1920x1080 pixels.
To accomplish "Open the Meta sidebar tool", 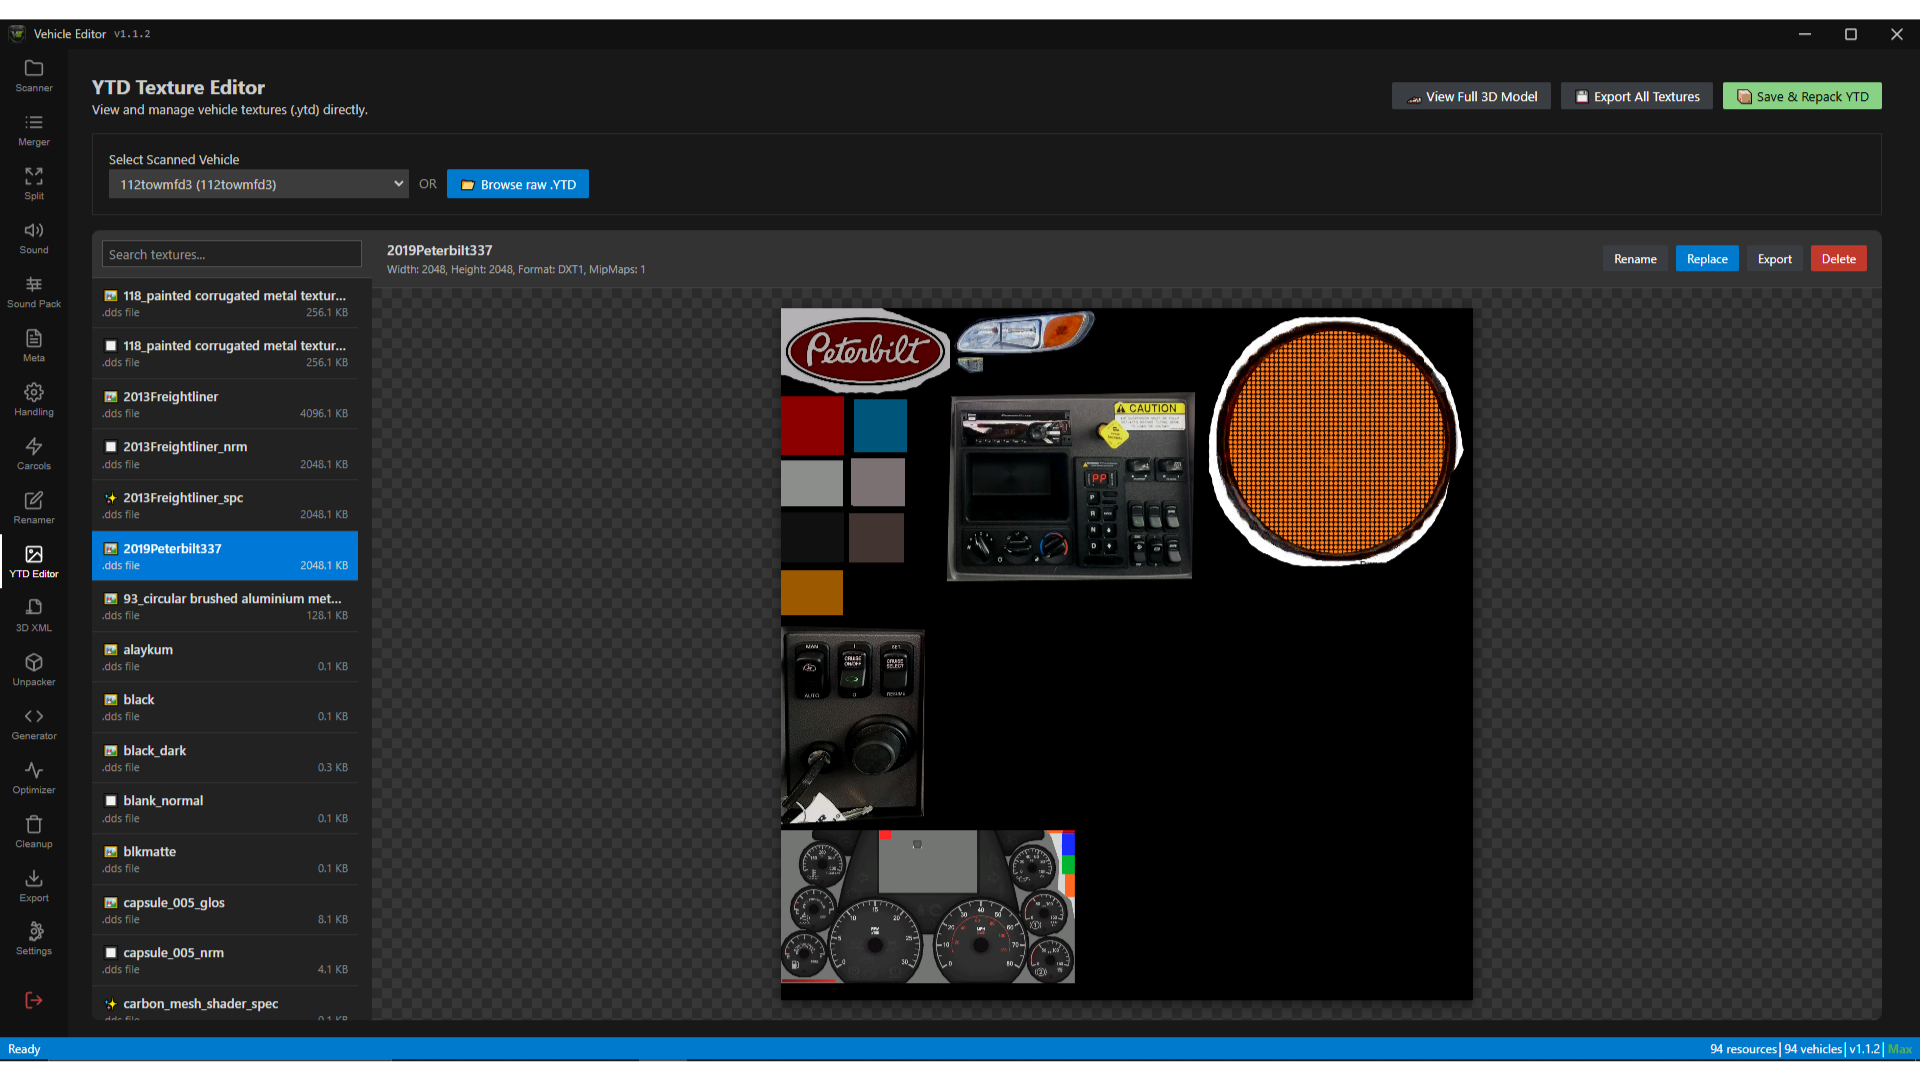I will coord(34,346).
